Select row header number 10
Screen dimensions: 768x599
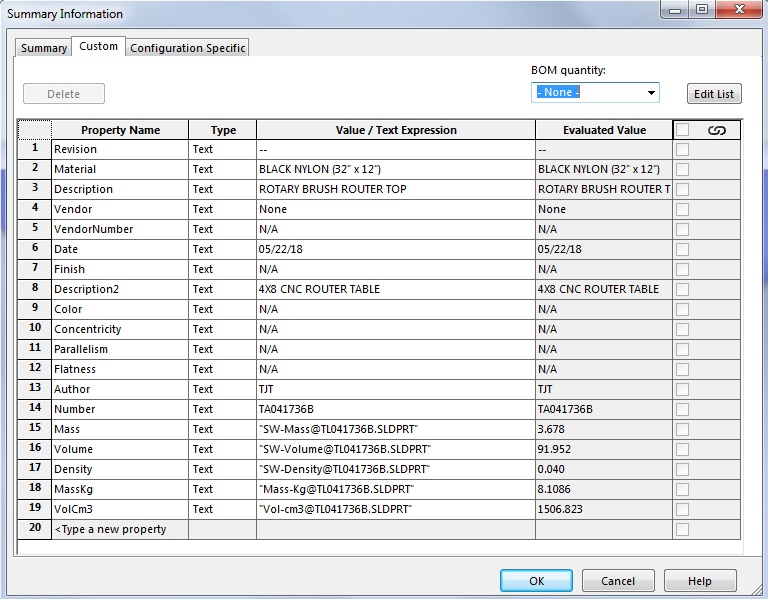34,330
